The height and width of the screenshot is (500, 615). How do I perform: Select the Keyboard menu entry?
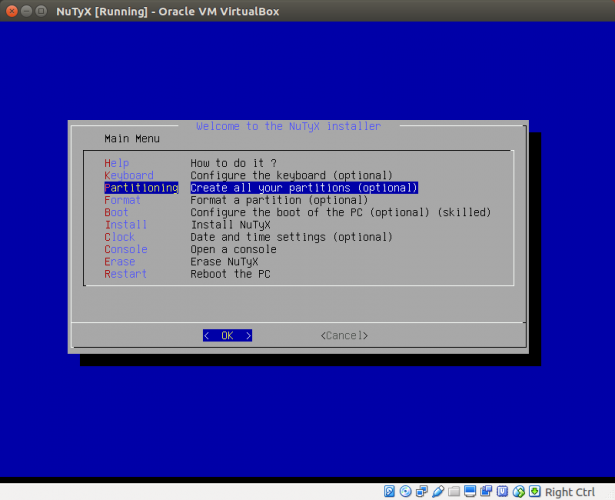129,175
